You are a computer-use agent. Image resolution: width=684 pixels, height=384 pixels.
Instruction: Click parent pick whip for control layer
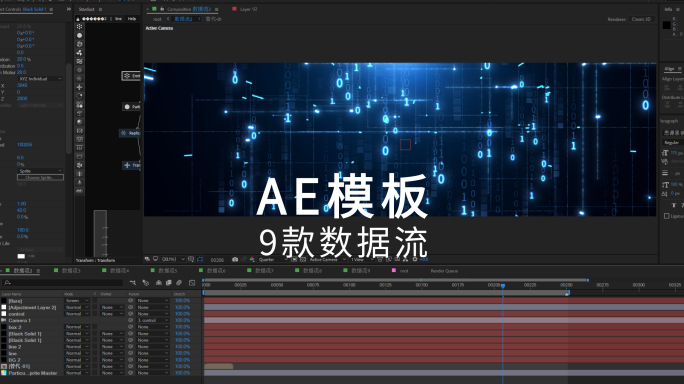(x=130, y=314)
